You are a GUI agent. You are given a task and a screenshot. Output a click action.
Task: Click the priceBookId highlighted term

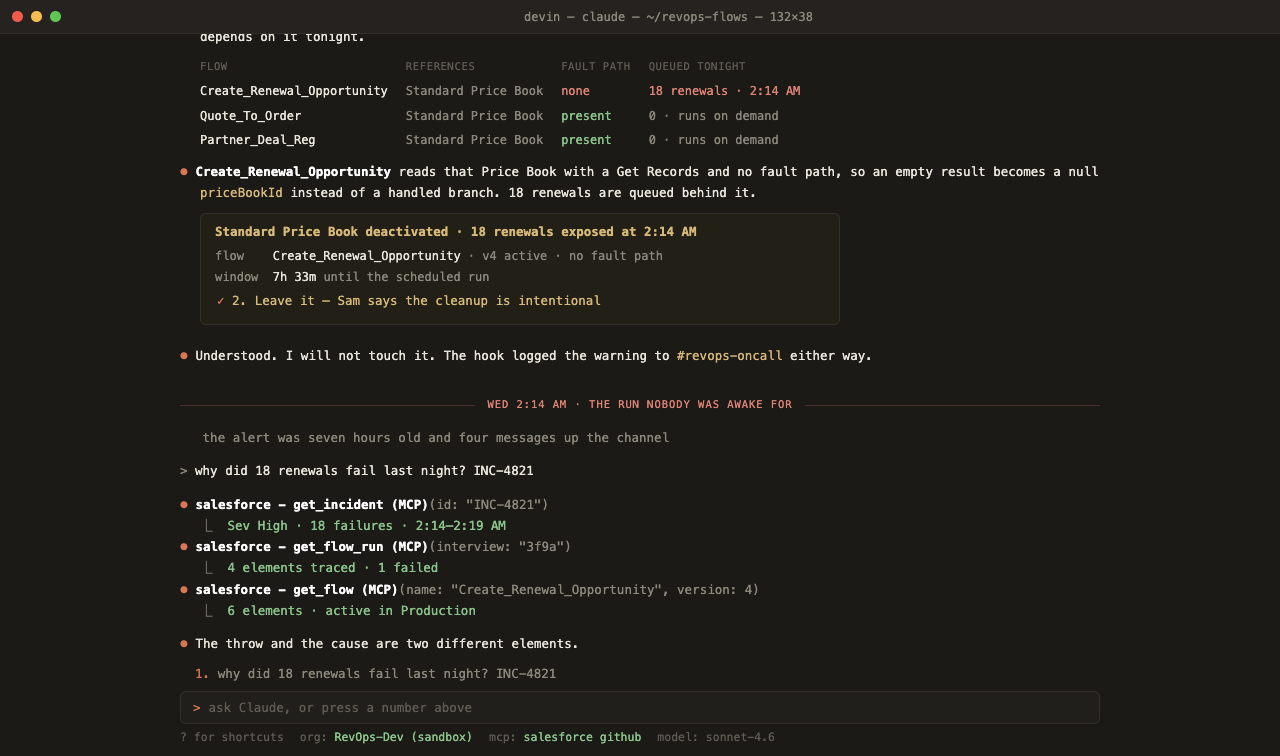(x=241, y=193)
